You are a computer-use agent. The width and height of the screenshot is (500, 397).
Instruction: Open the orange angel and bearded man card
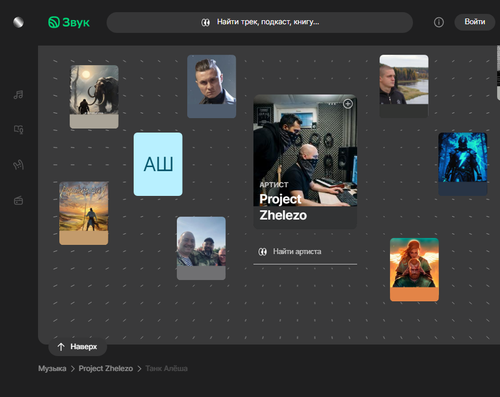point(414,270)
